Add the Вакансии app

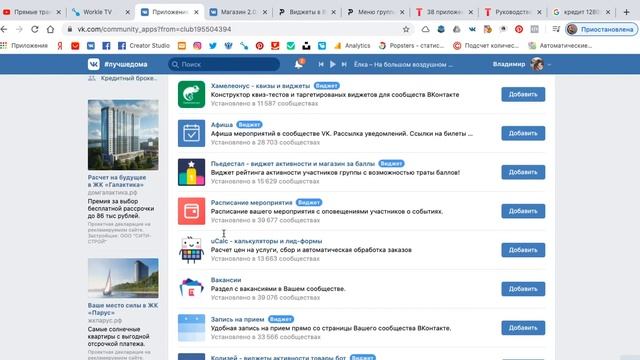coord(523,289)
